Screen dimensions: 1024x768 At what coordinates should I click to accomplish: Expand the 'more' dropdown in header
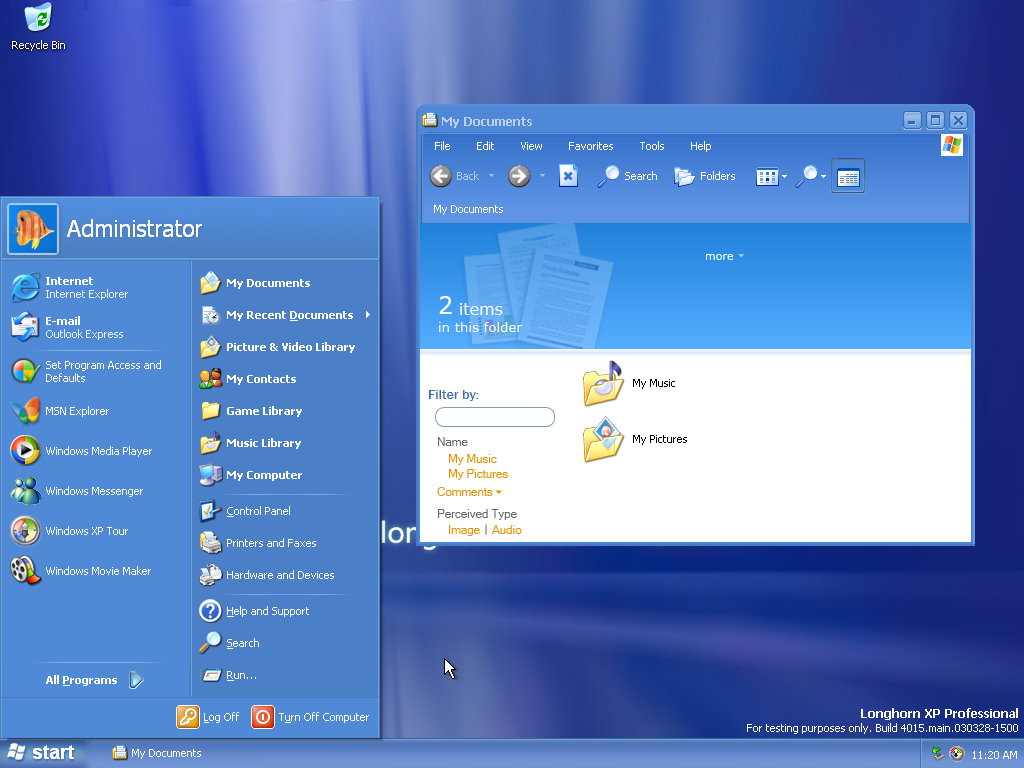tap(724, 256)
